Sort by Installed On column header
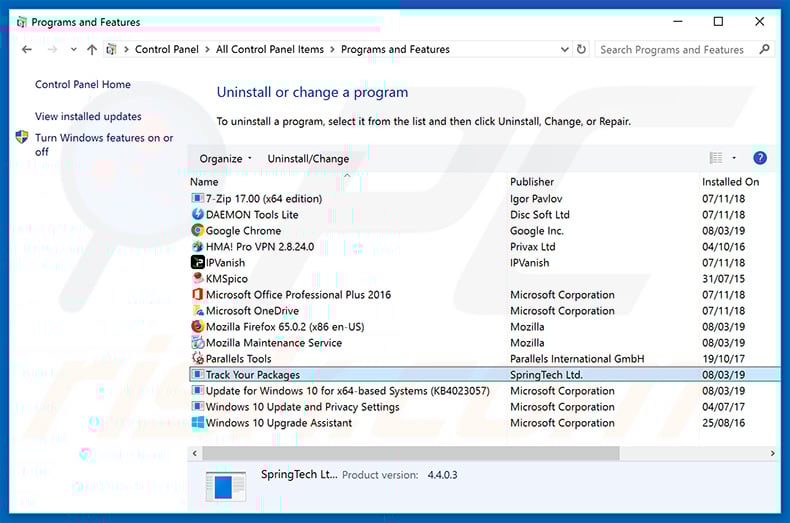The width and height of the screenshot is (790, 523). click(x=731, y=182)
